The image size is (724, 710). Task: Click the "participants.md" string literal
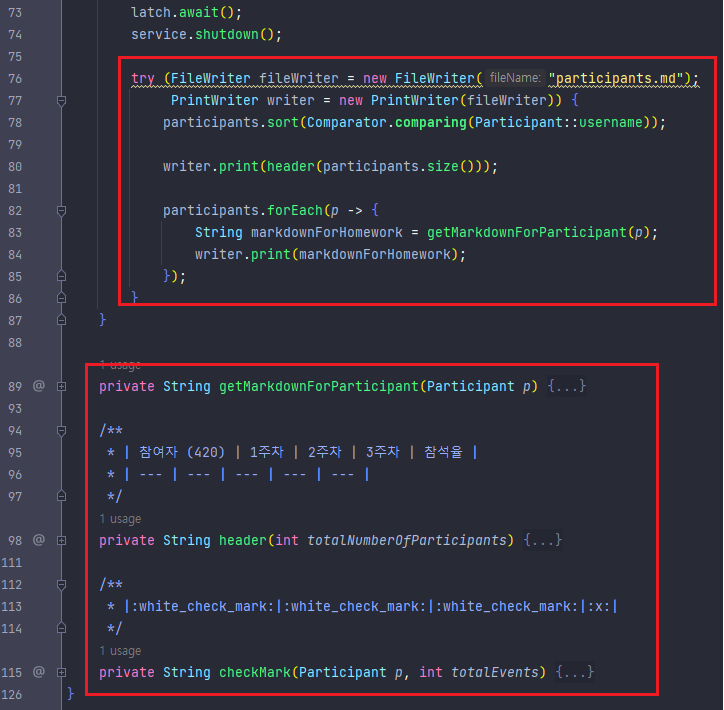(x=616, y=78)
